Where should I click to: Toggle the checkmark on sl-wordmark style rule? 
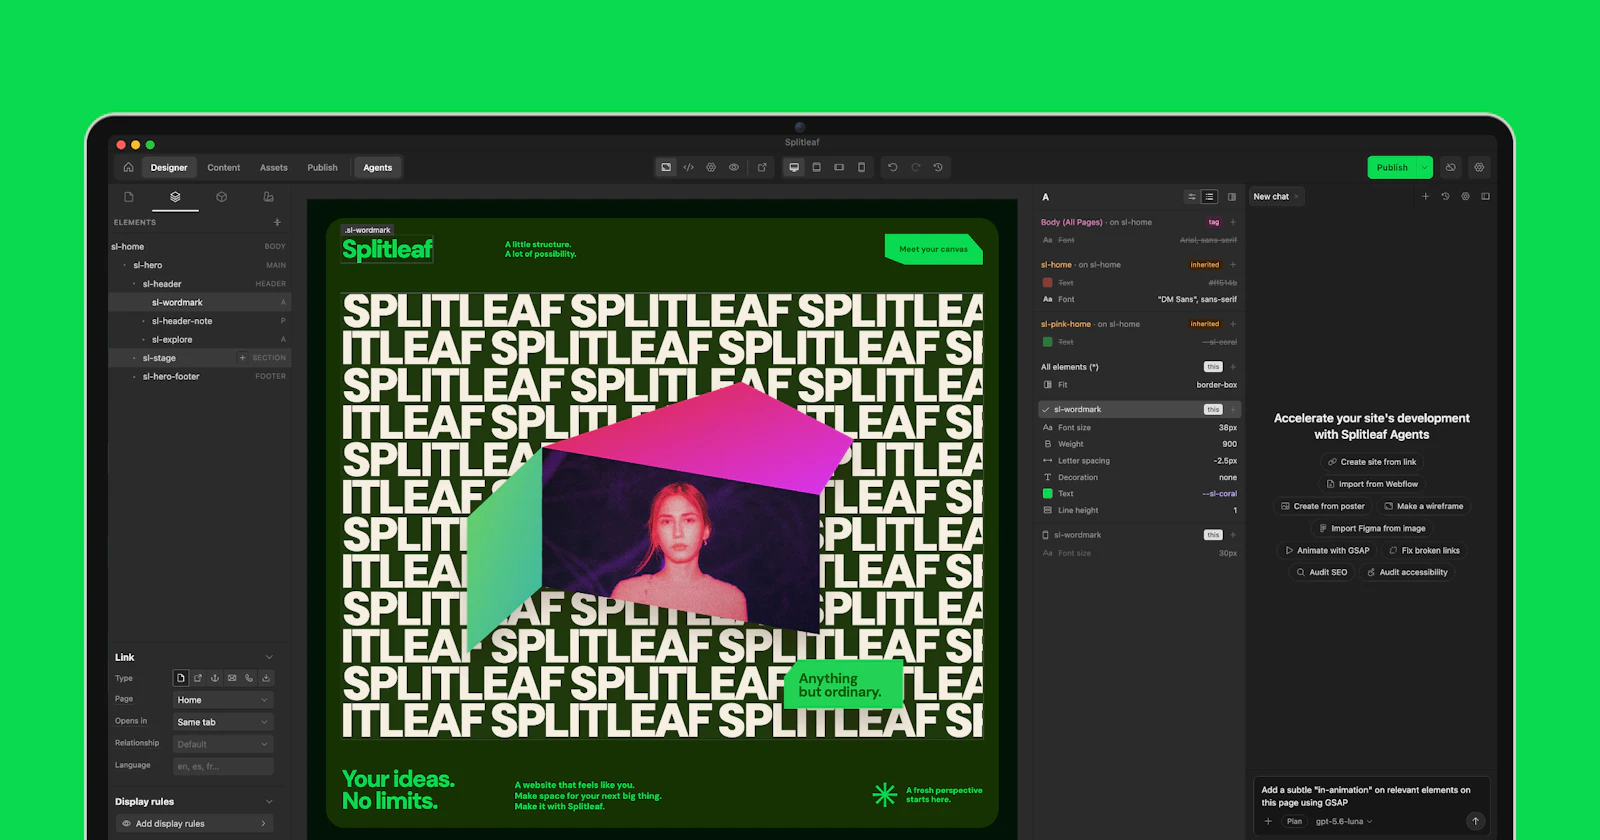click(1045, 409)
